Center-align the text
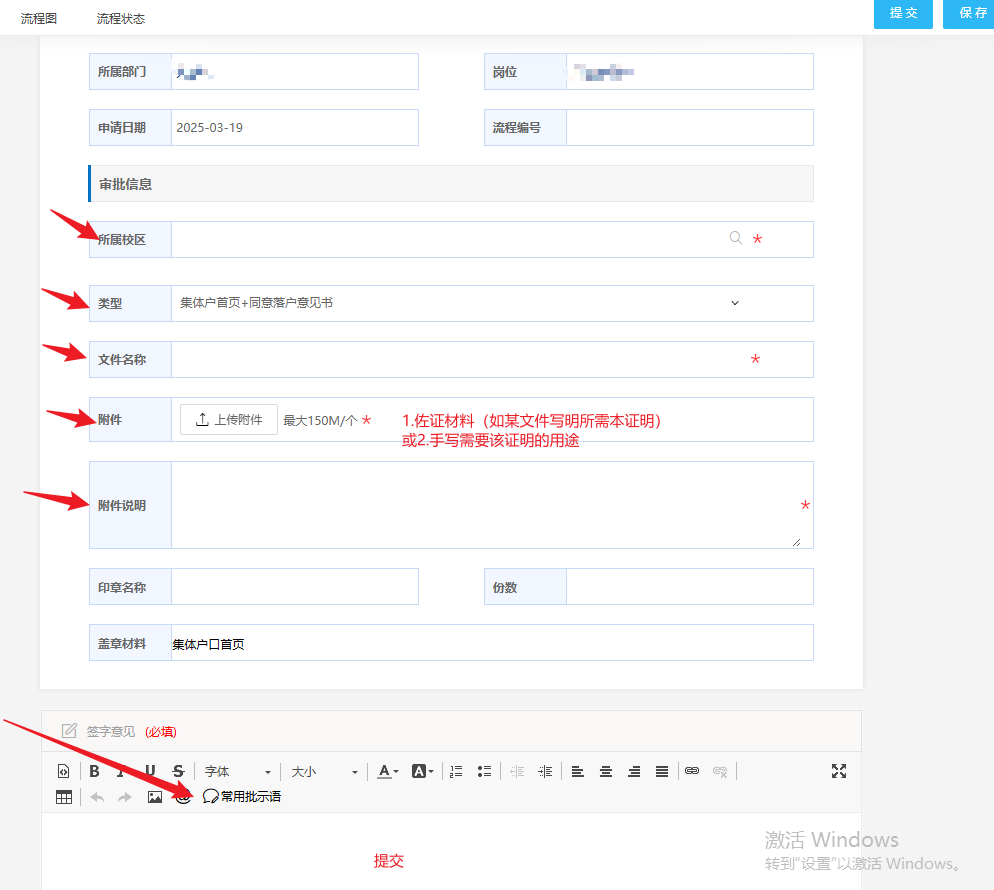The width and height of the screenshot is (994, 890). 606,771
